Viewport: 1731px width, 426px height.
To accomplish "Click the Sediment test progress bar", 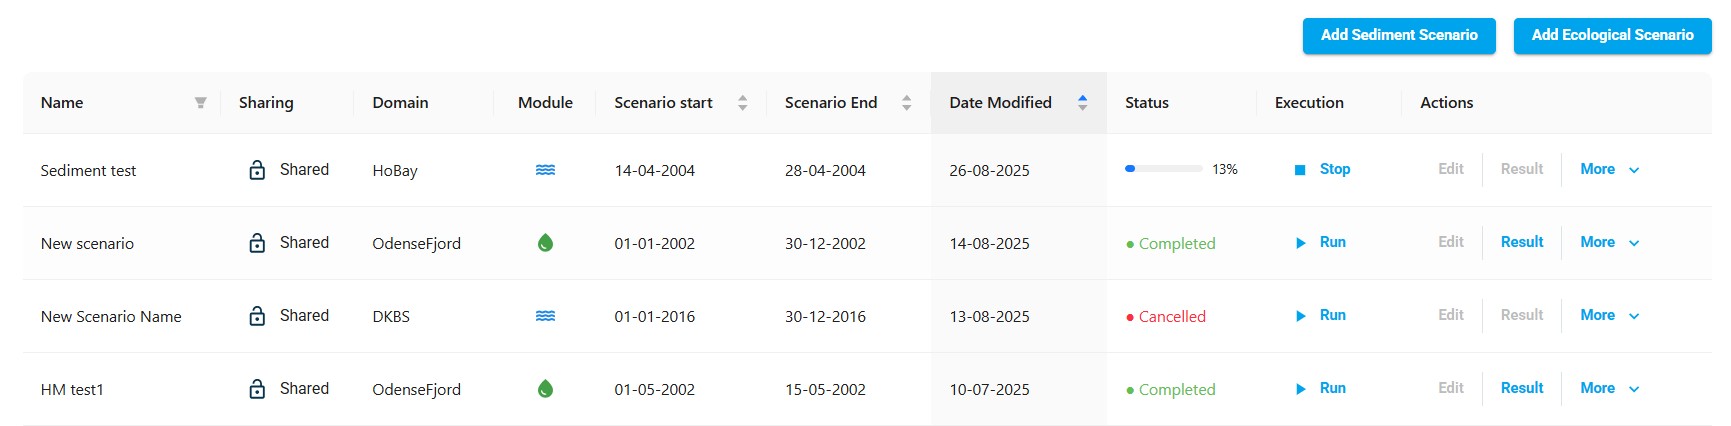I will pos(1164,169).
